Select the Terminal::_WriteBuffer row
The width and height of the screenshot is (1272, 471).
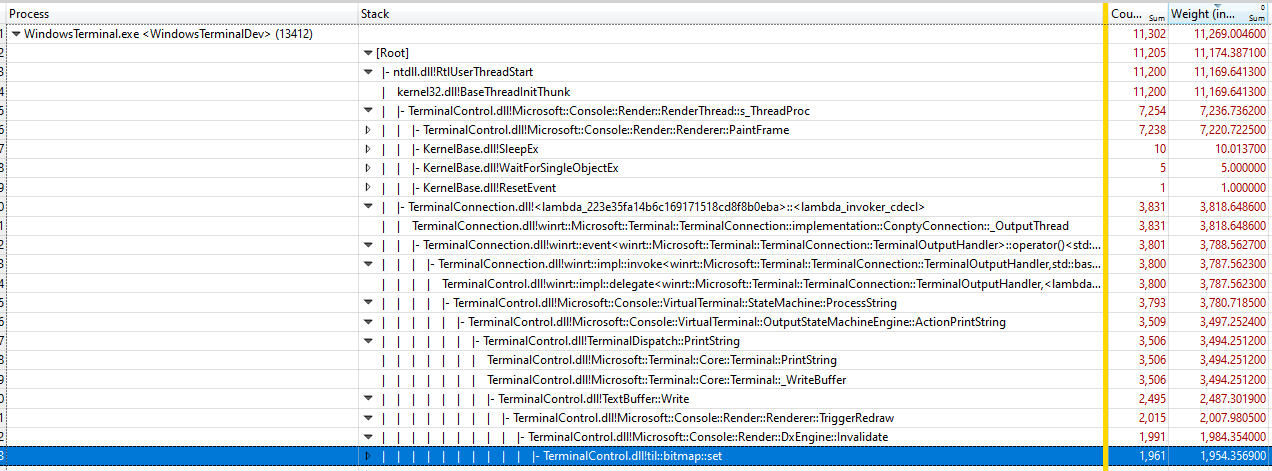point(635,380)
